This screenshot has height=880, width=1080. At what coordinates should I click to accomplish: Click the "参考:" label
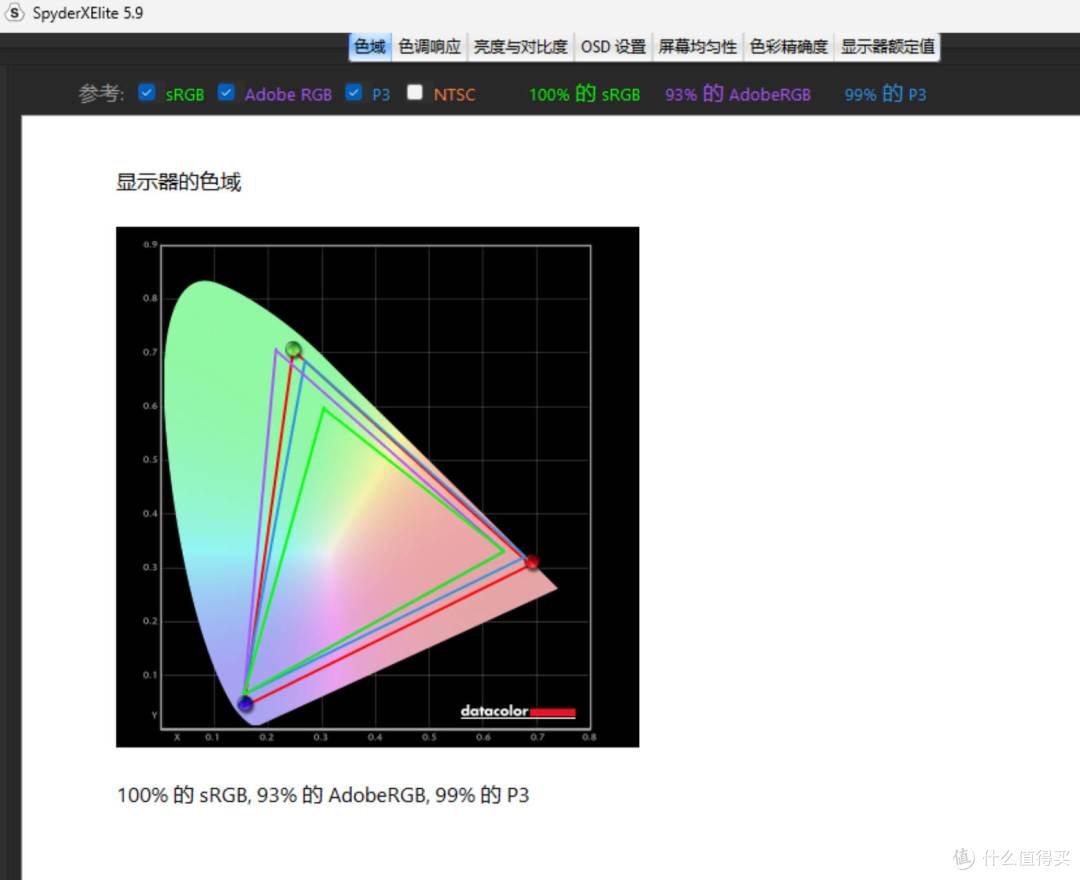[x=101, y=94]
